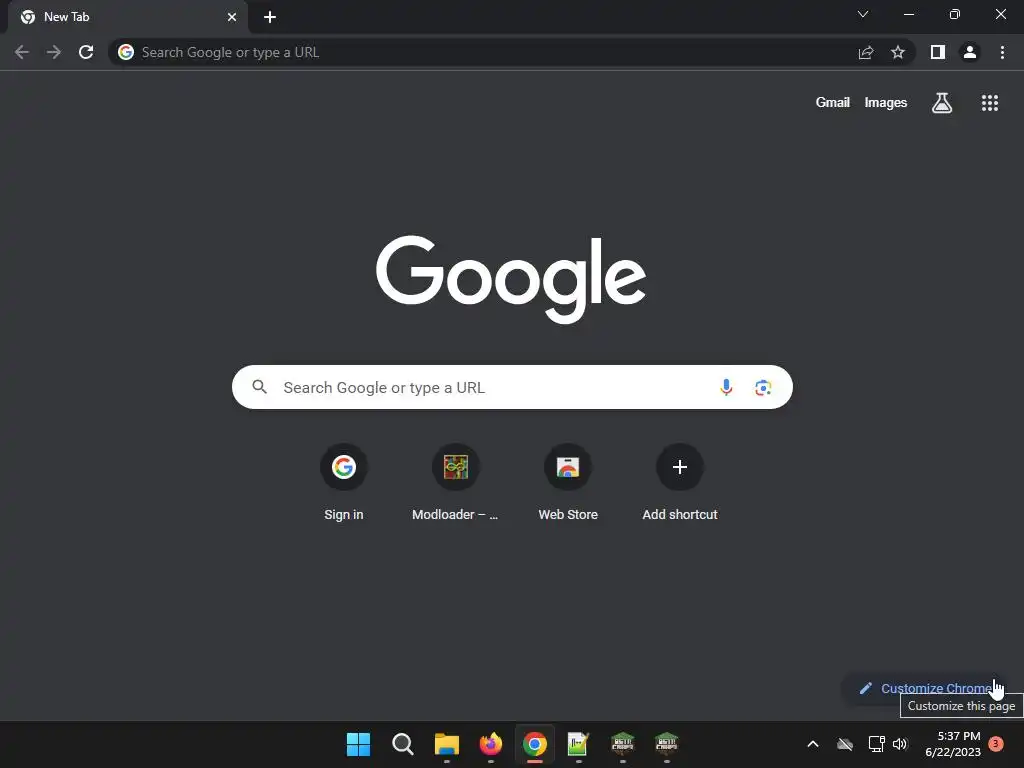Click the cloud sync tray icon
Screen dimensions: 1024x768
click(x=844, y=744)
